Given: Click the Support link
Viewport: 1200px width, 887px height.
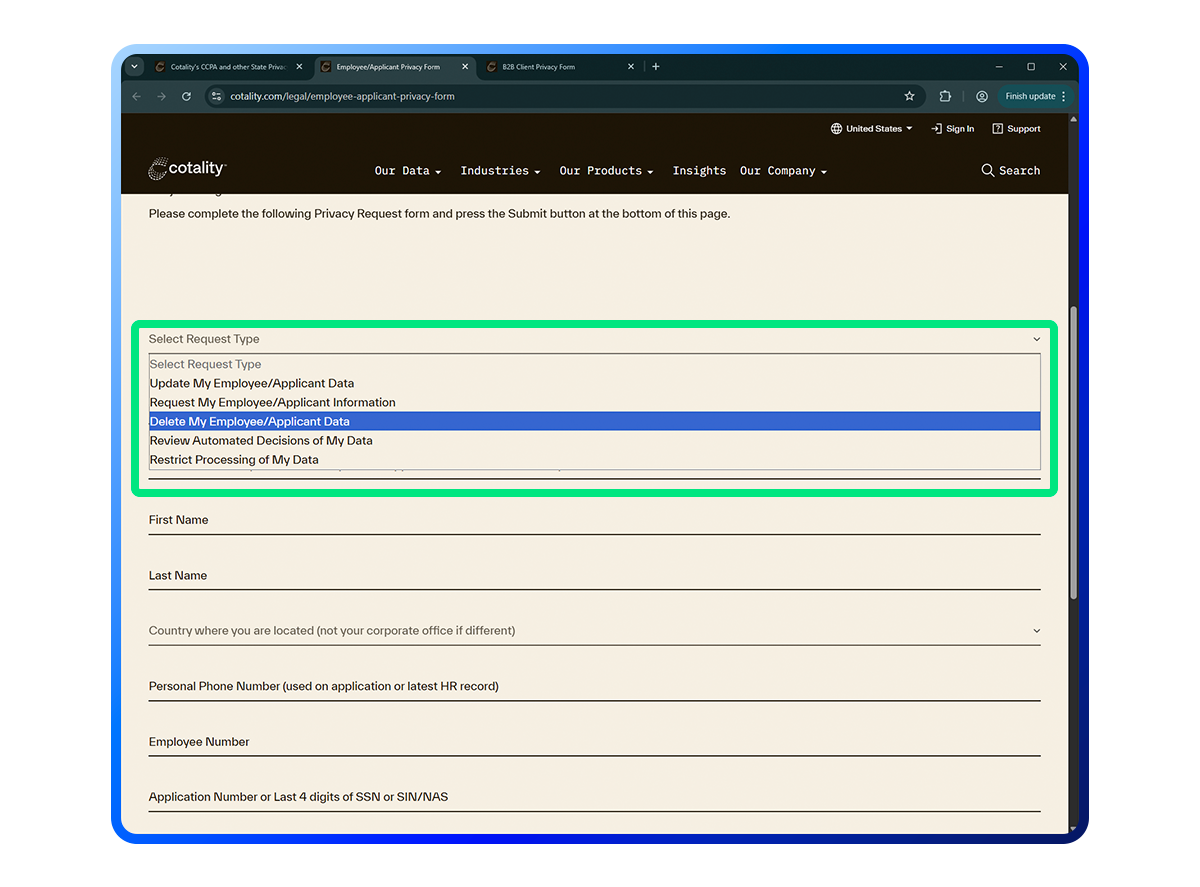Looking at the screenshot, I should 1022,128.
